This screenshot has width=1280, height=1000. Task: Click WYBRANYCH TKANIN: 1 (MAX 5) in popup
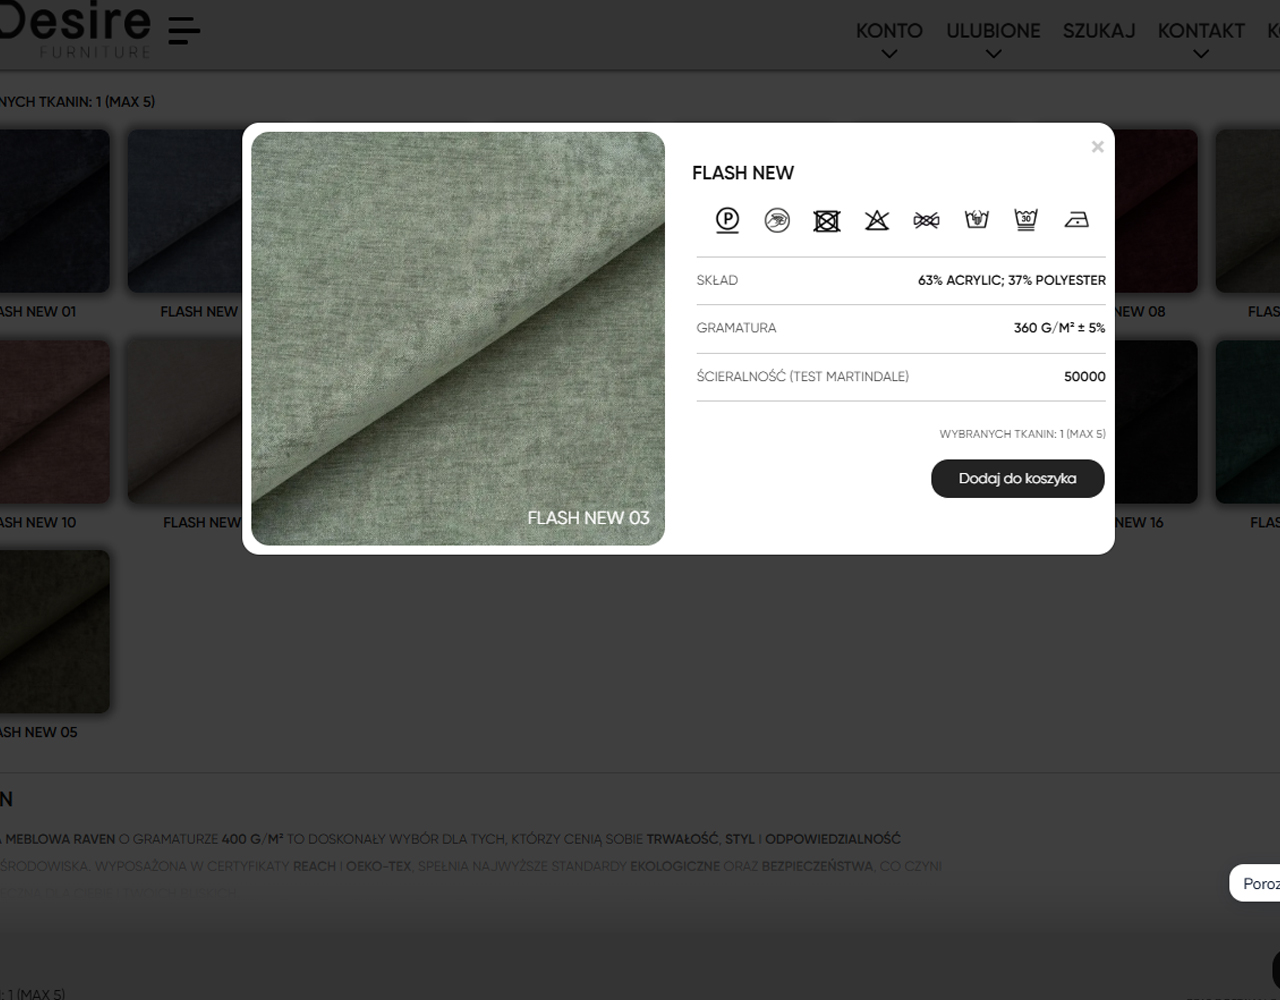point(1022,434)
